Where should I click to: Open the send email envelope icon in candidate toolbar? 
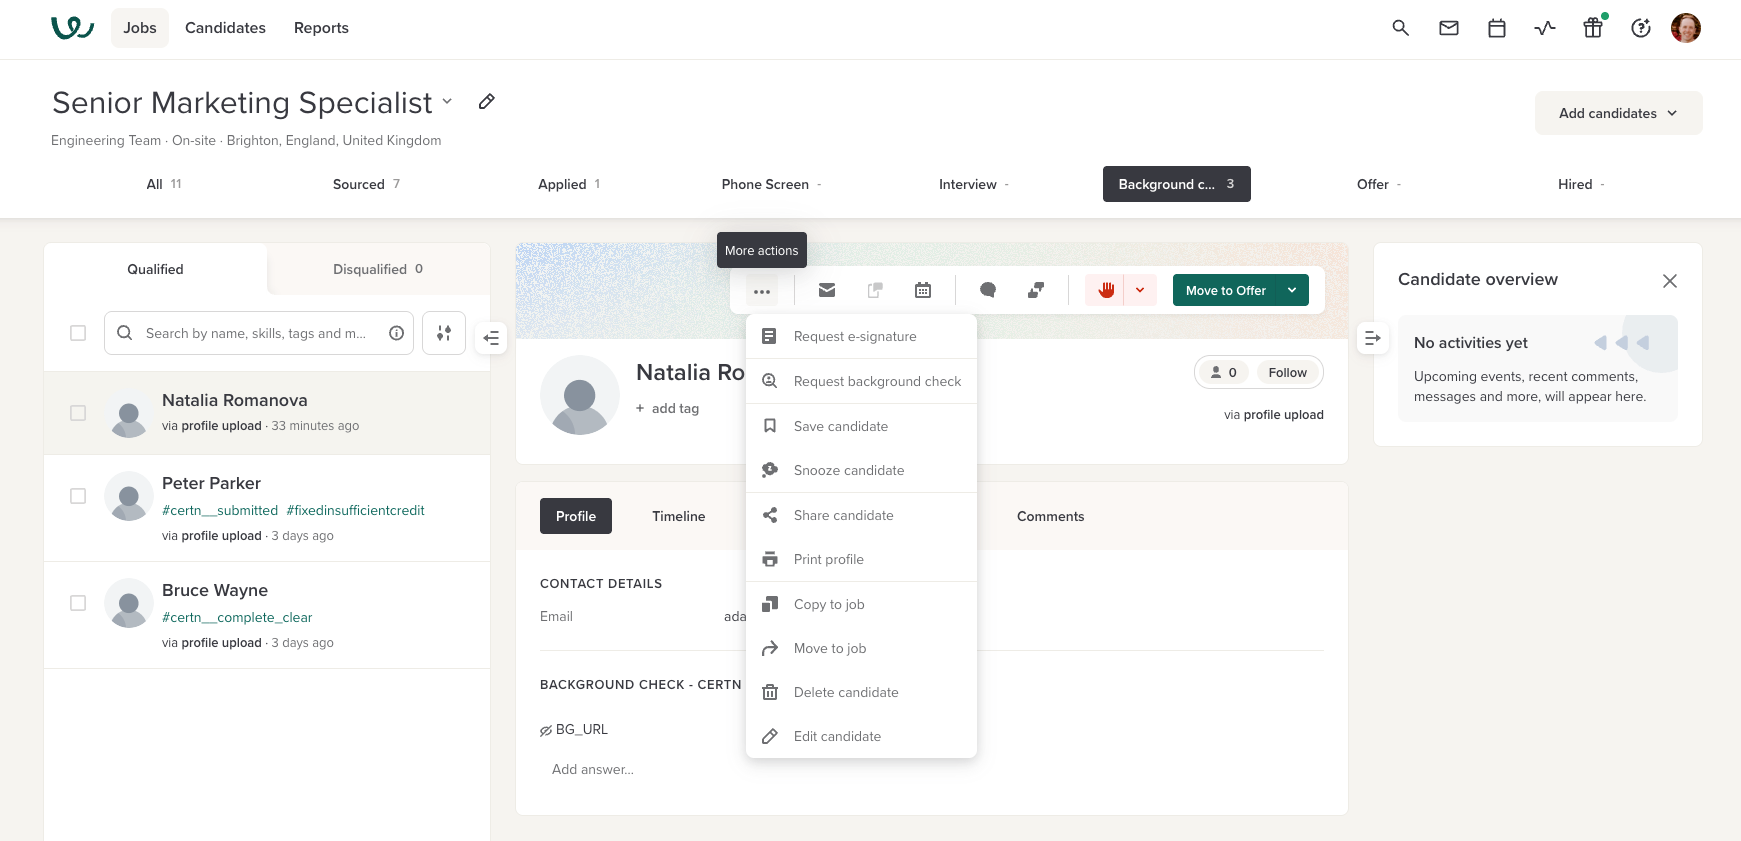click(826, 290)
